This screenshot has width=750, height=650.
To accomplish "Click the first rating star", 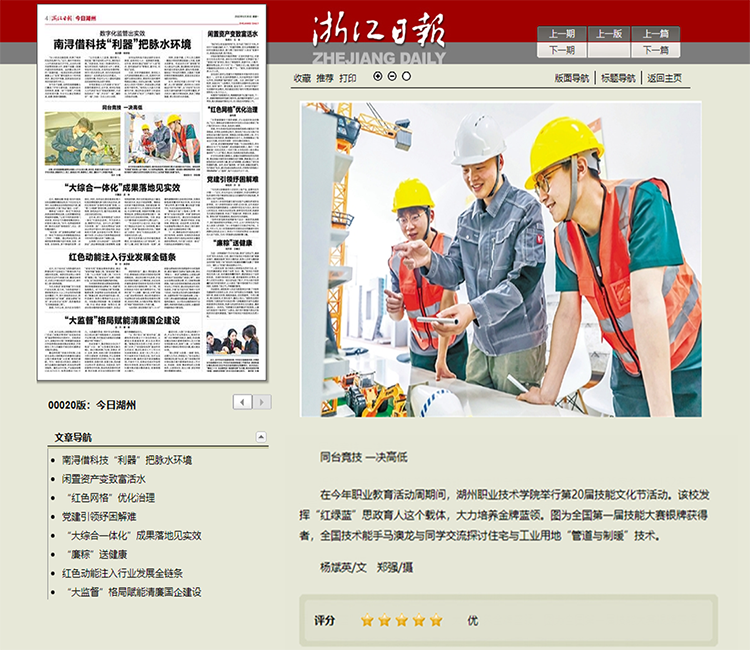I will 367,620.
